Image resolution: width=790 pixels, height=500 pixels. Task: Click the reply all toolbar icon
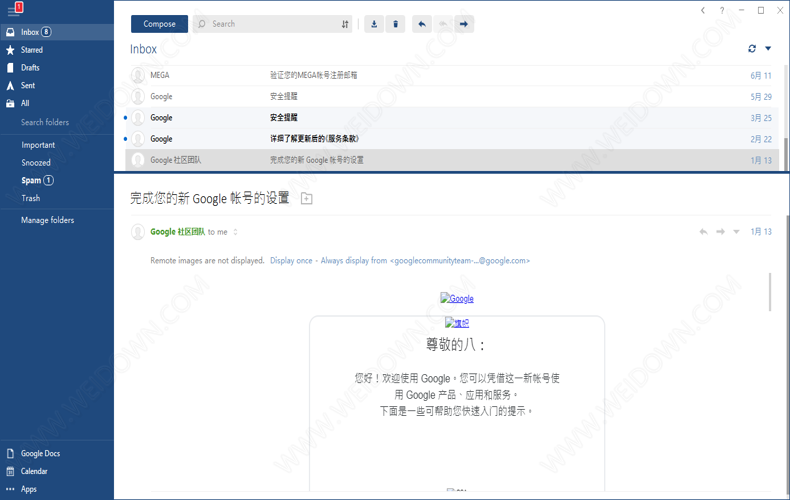click(443, 24)
